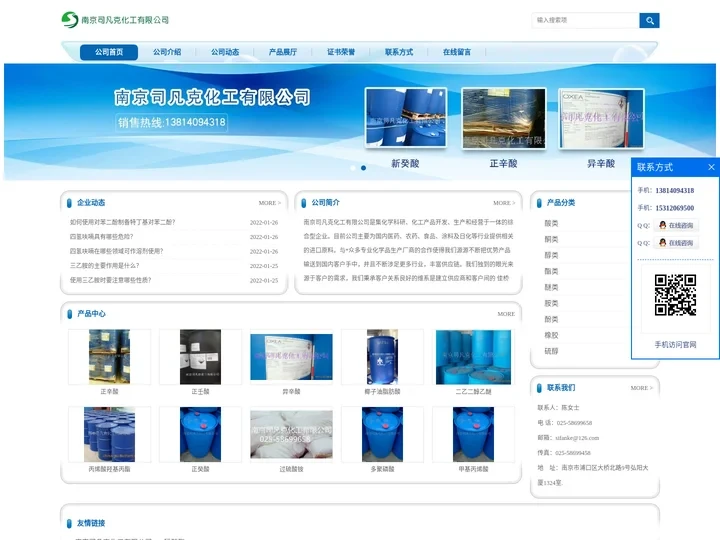This screenshot has height=540, width=720.
Task: Select the 酚类 product category
Action: [x=551, y=320]
